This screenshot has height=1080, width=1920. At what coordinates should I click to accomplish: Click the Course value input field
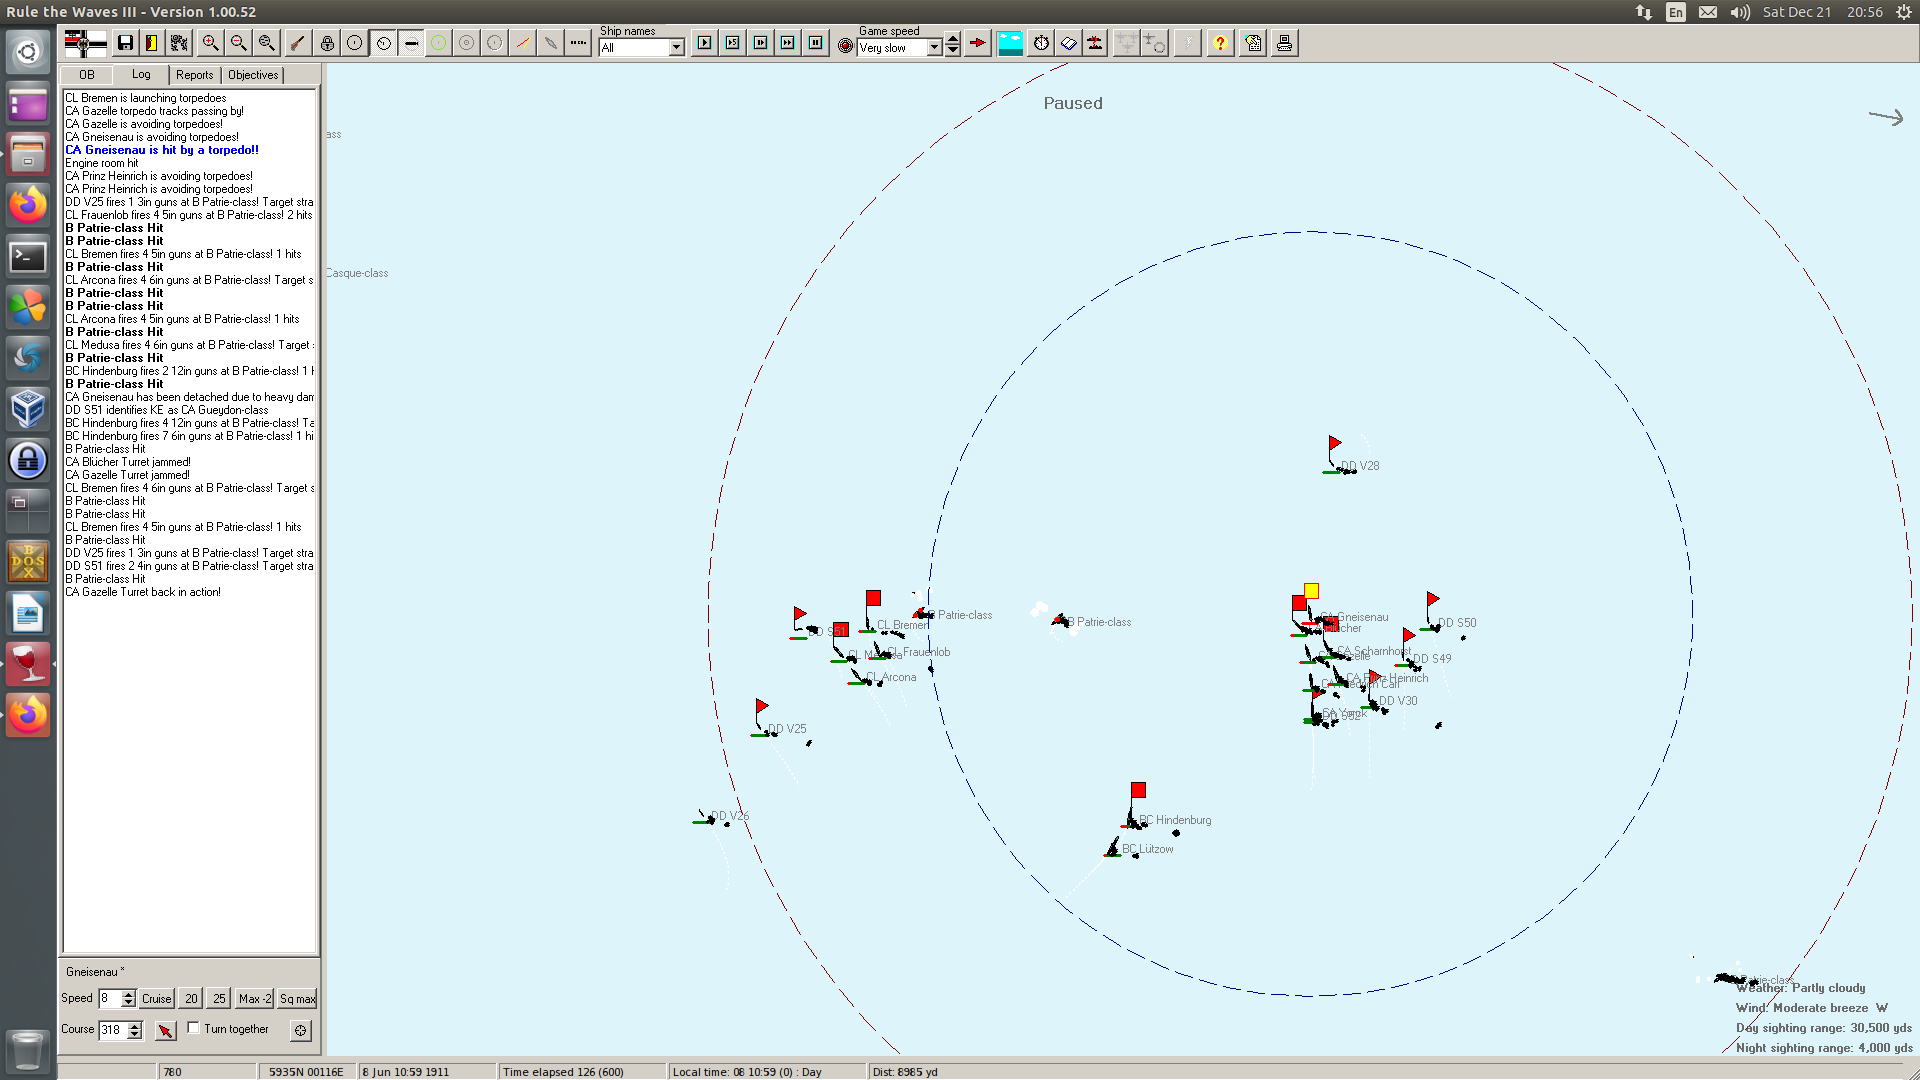(x=112, y=1030)
